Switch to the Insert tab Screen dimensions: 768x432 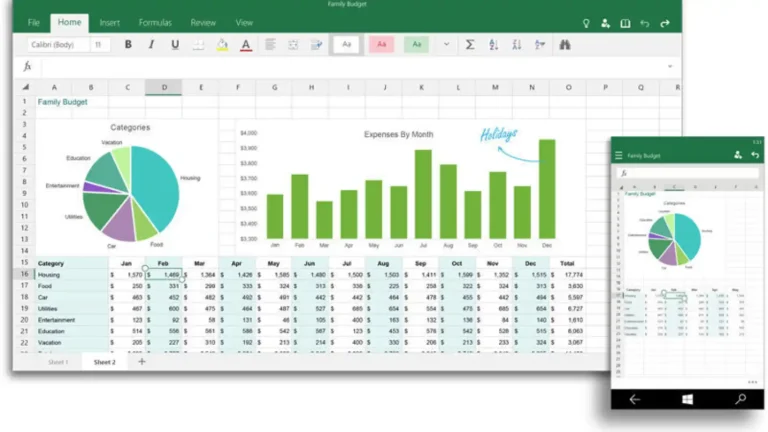coord(109,23)
